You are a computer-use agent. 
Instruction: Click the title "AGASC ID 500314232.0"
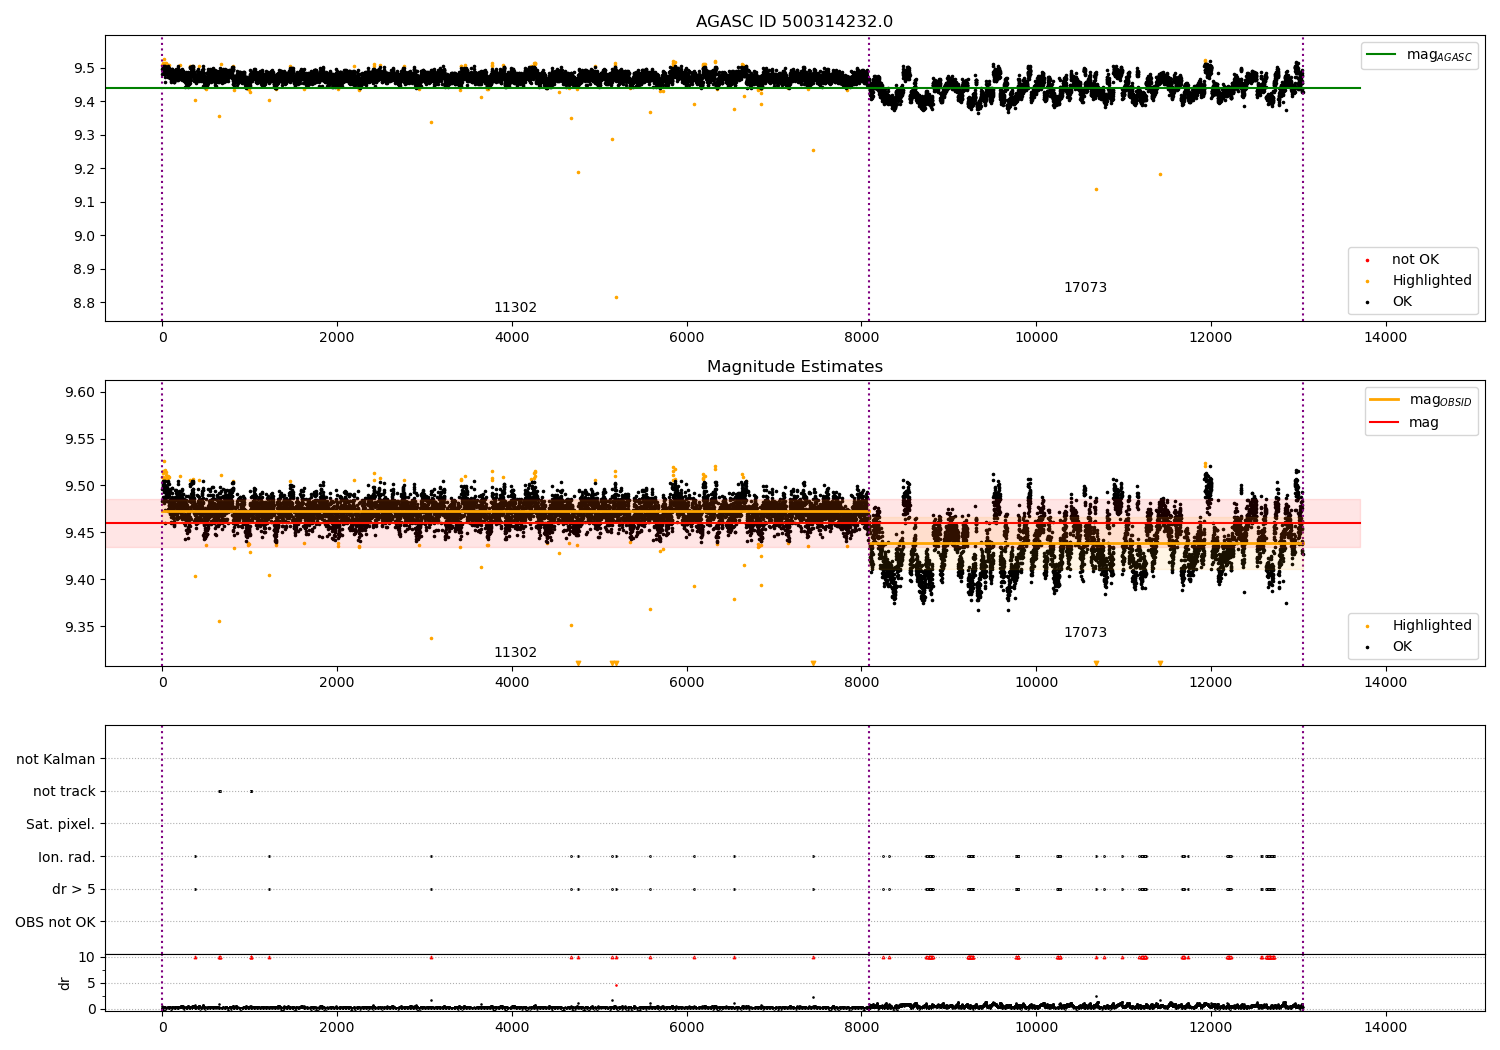[x=794, y=22]
